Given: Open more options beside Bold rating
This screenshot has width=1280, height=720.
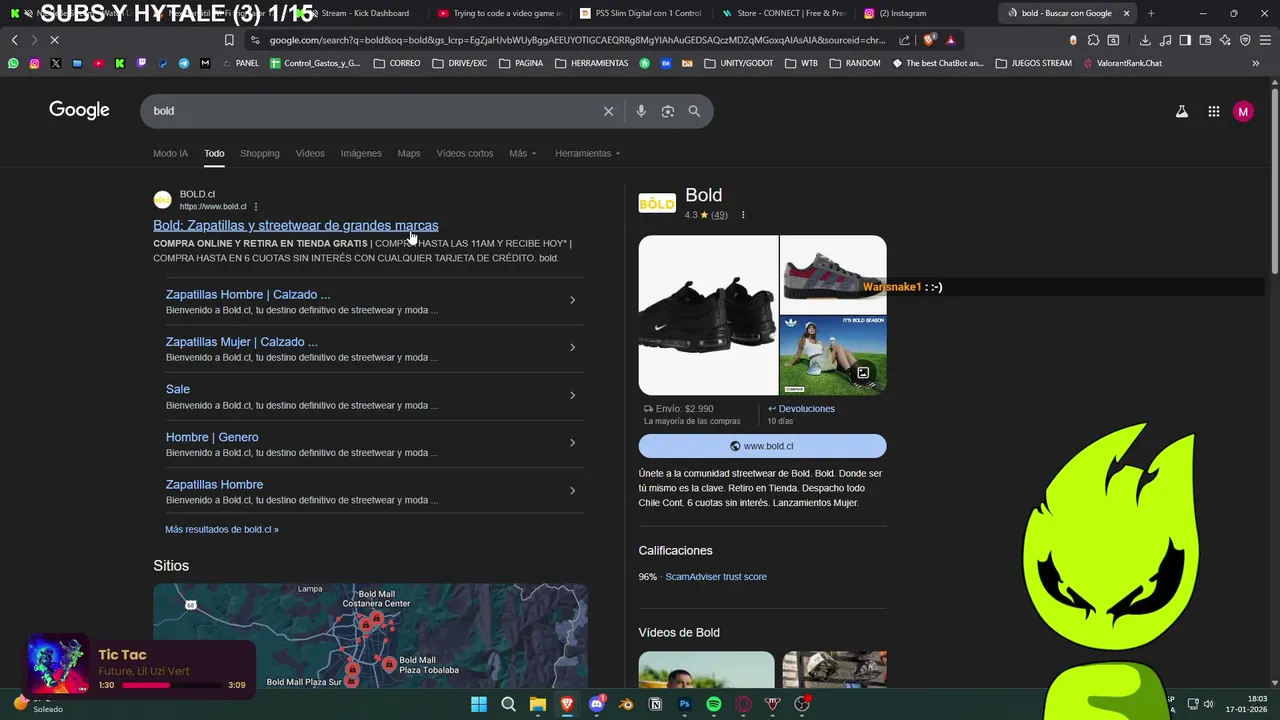Looking at the screenshot, I should (742, 215).
